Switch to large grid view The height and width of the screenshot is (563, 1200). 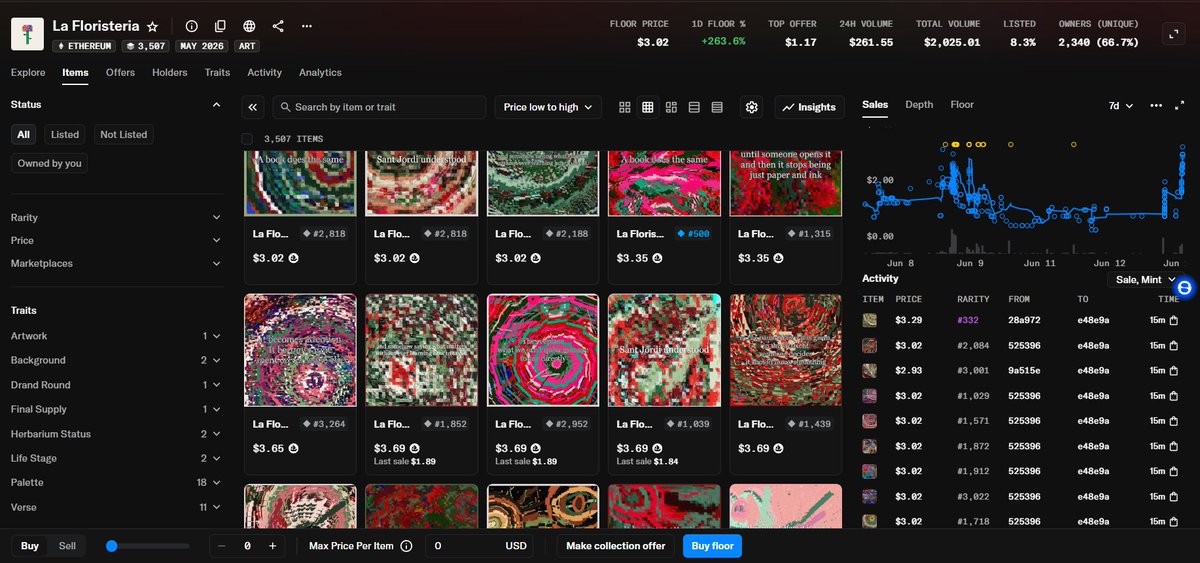[625, 107]
